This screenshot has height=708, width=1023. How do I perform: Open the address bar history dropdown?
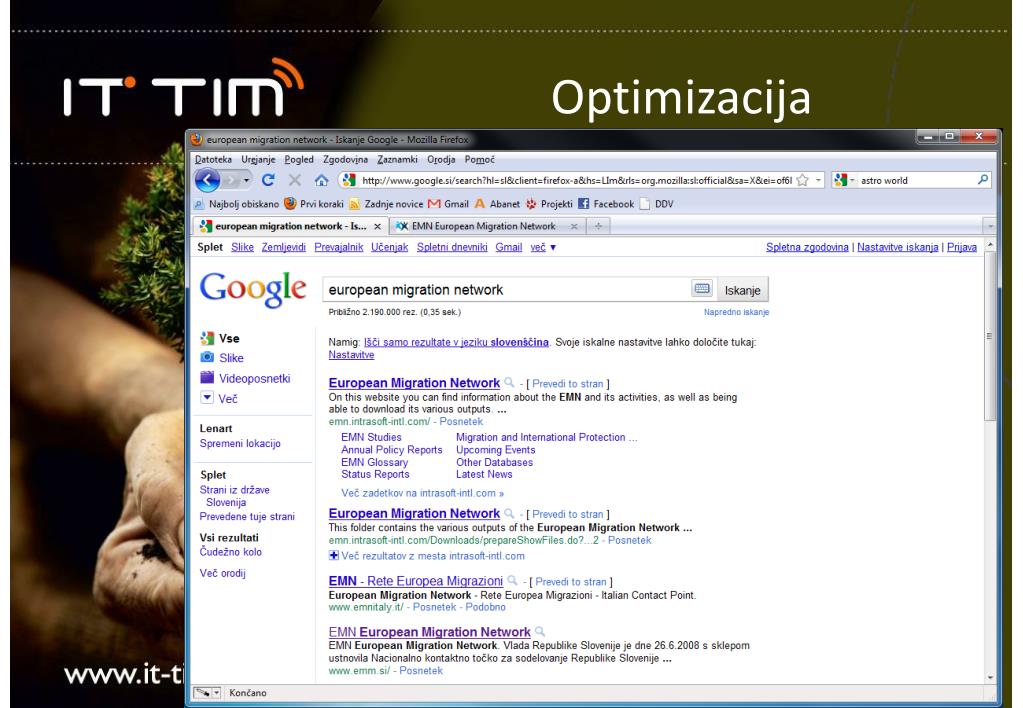(x=818, y=180)
